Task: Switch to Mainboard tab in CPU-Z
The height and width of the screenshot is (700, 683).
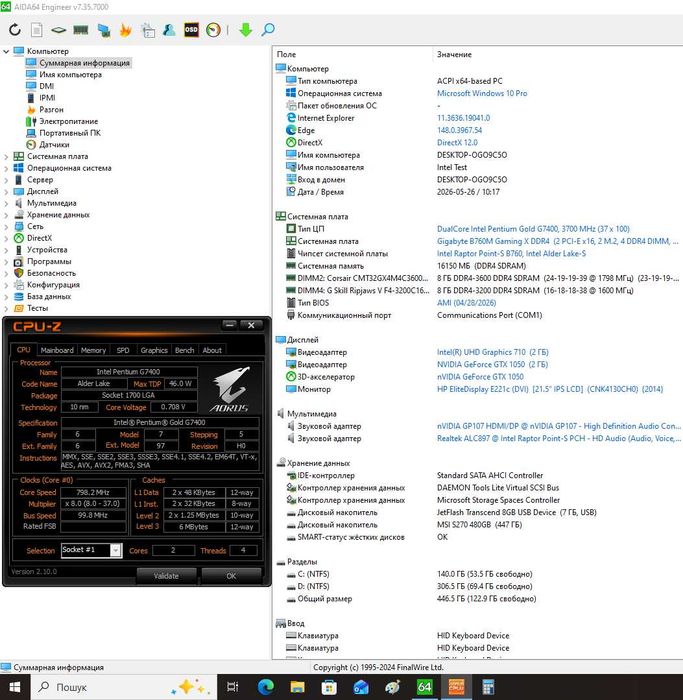Action: pyautogui.click(x=57, y=350)
